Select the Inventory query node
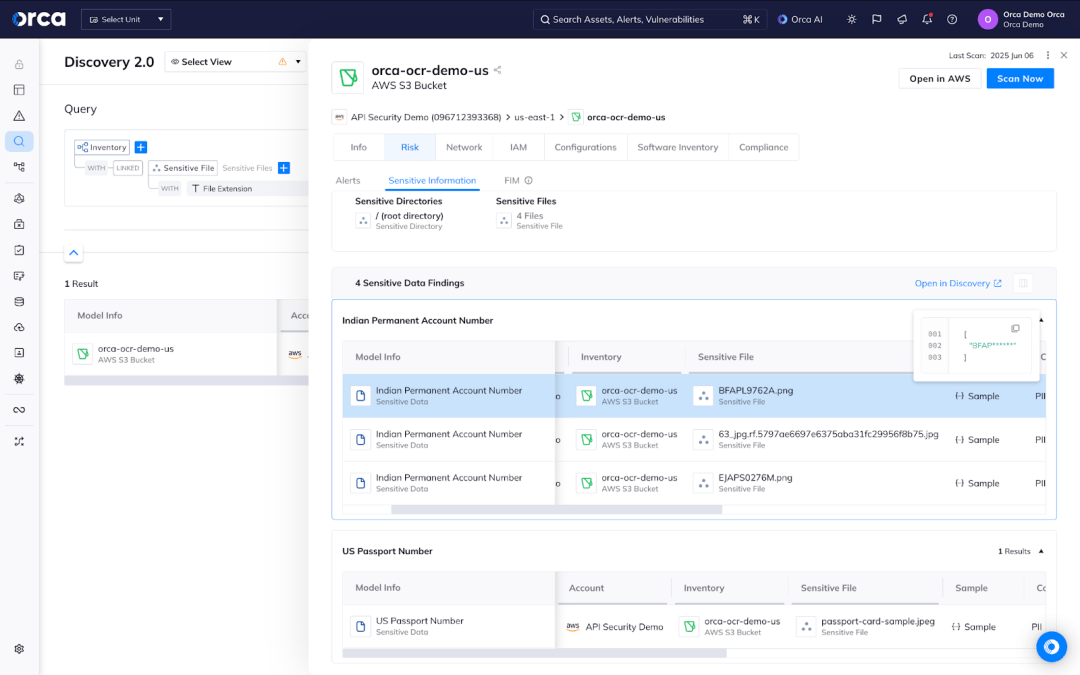Image resolution: width=1080 pixels, height=675 pixels. tap(102, 147)
